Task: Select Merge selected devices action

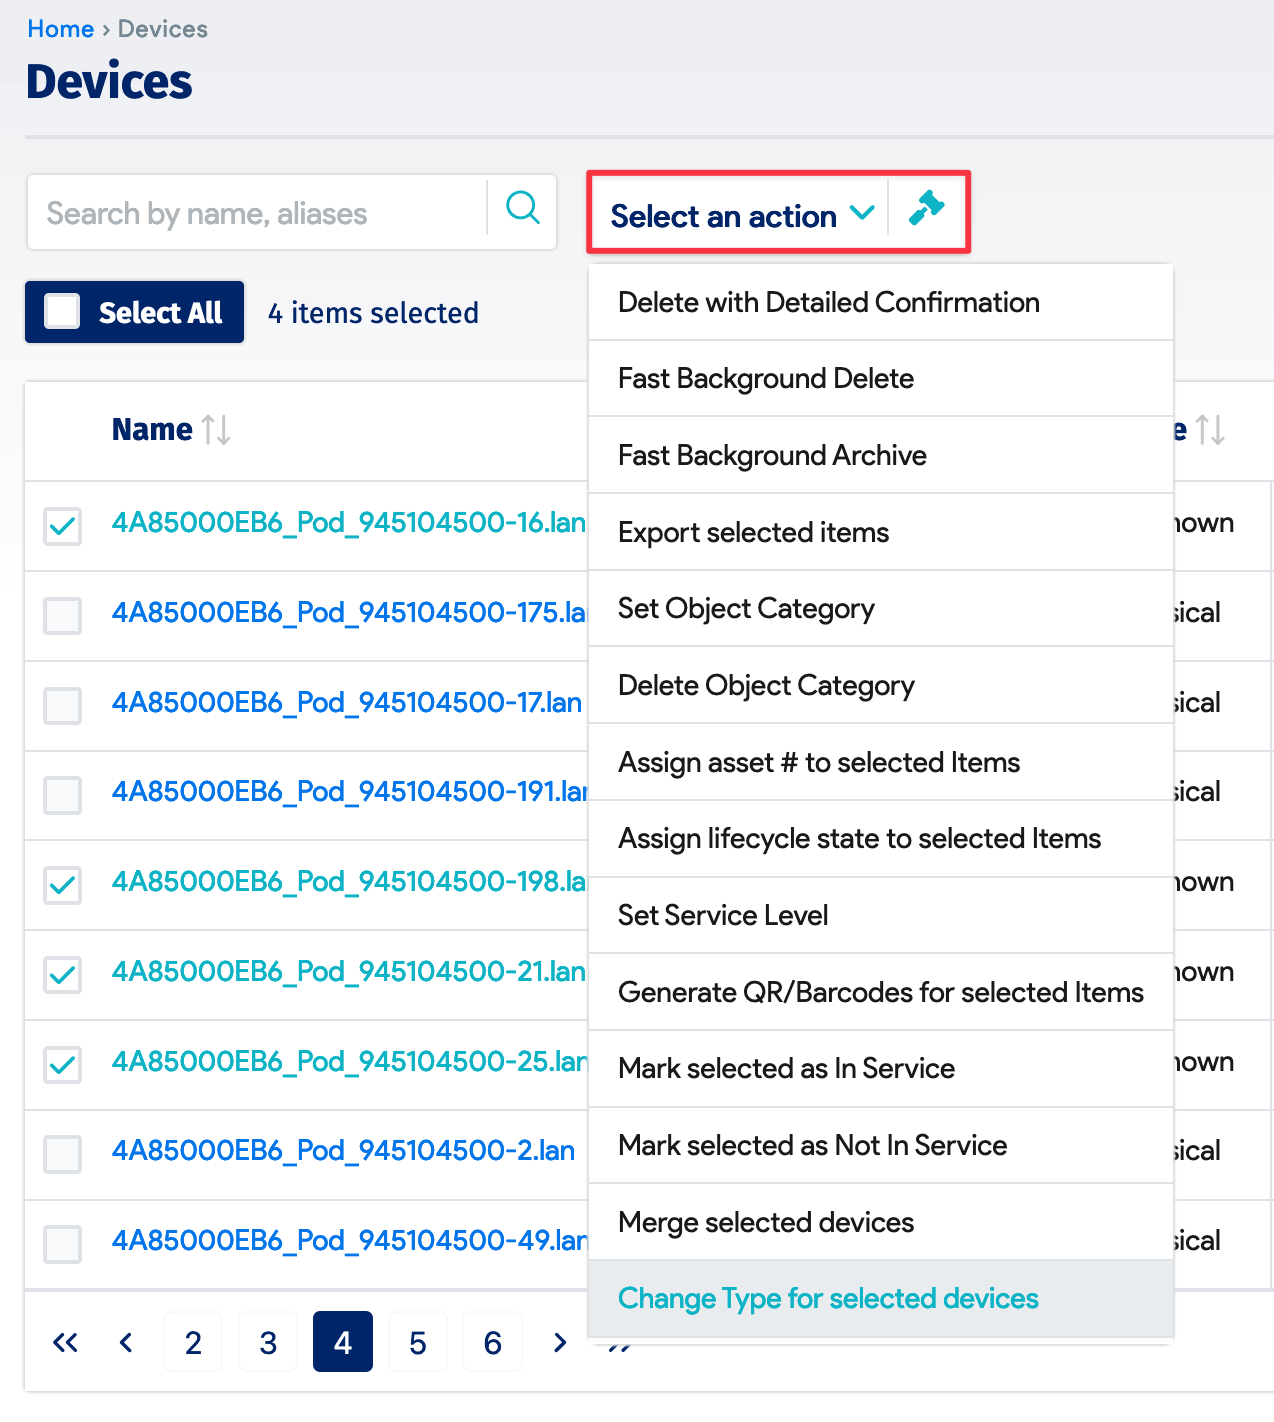Action: point(765,1222)
